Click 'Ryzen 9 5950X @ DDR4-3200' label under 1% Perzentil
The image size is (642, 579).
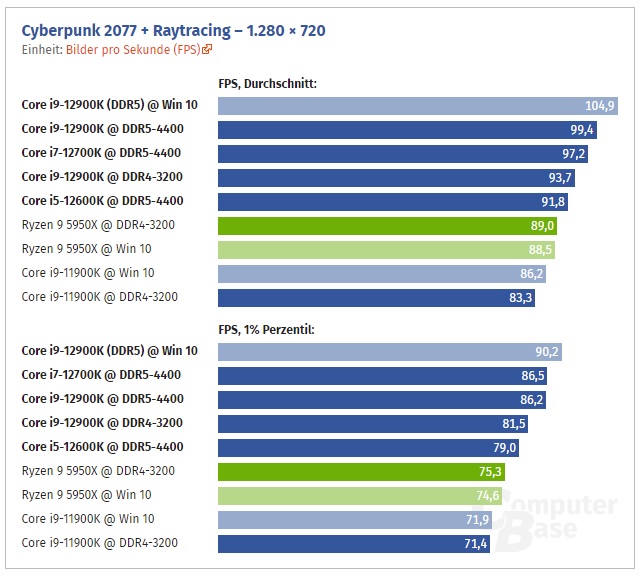(98, 471)
